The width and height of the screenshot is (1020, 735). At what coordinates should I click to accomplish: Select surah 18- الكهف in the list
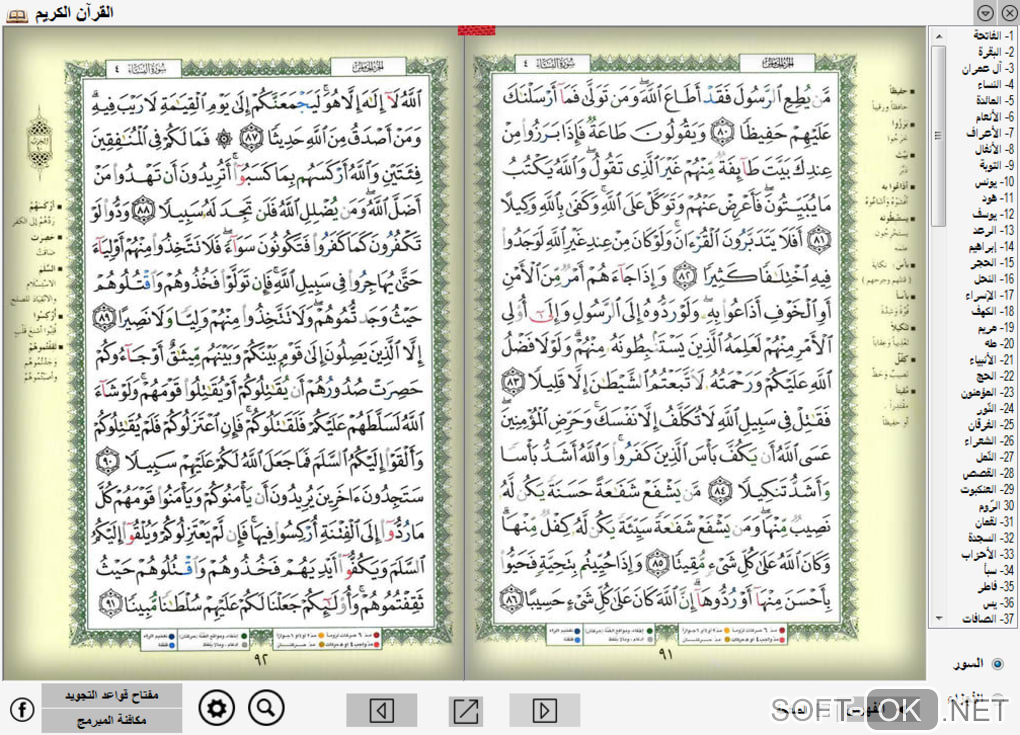(993, 312)
